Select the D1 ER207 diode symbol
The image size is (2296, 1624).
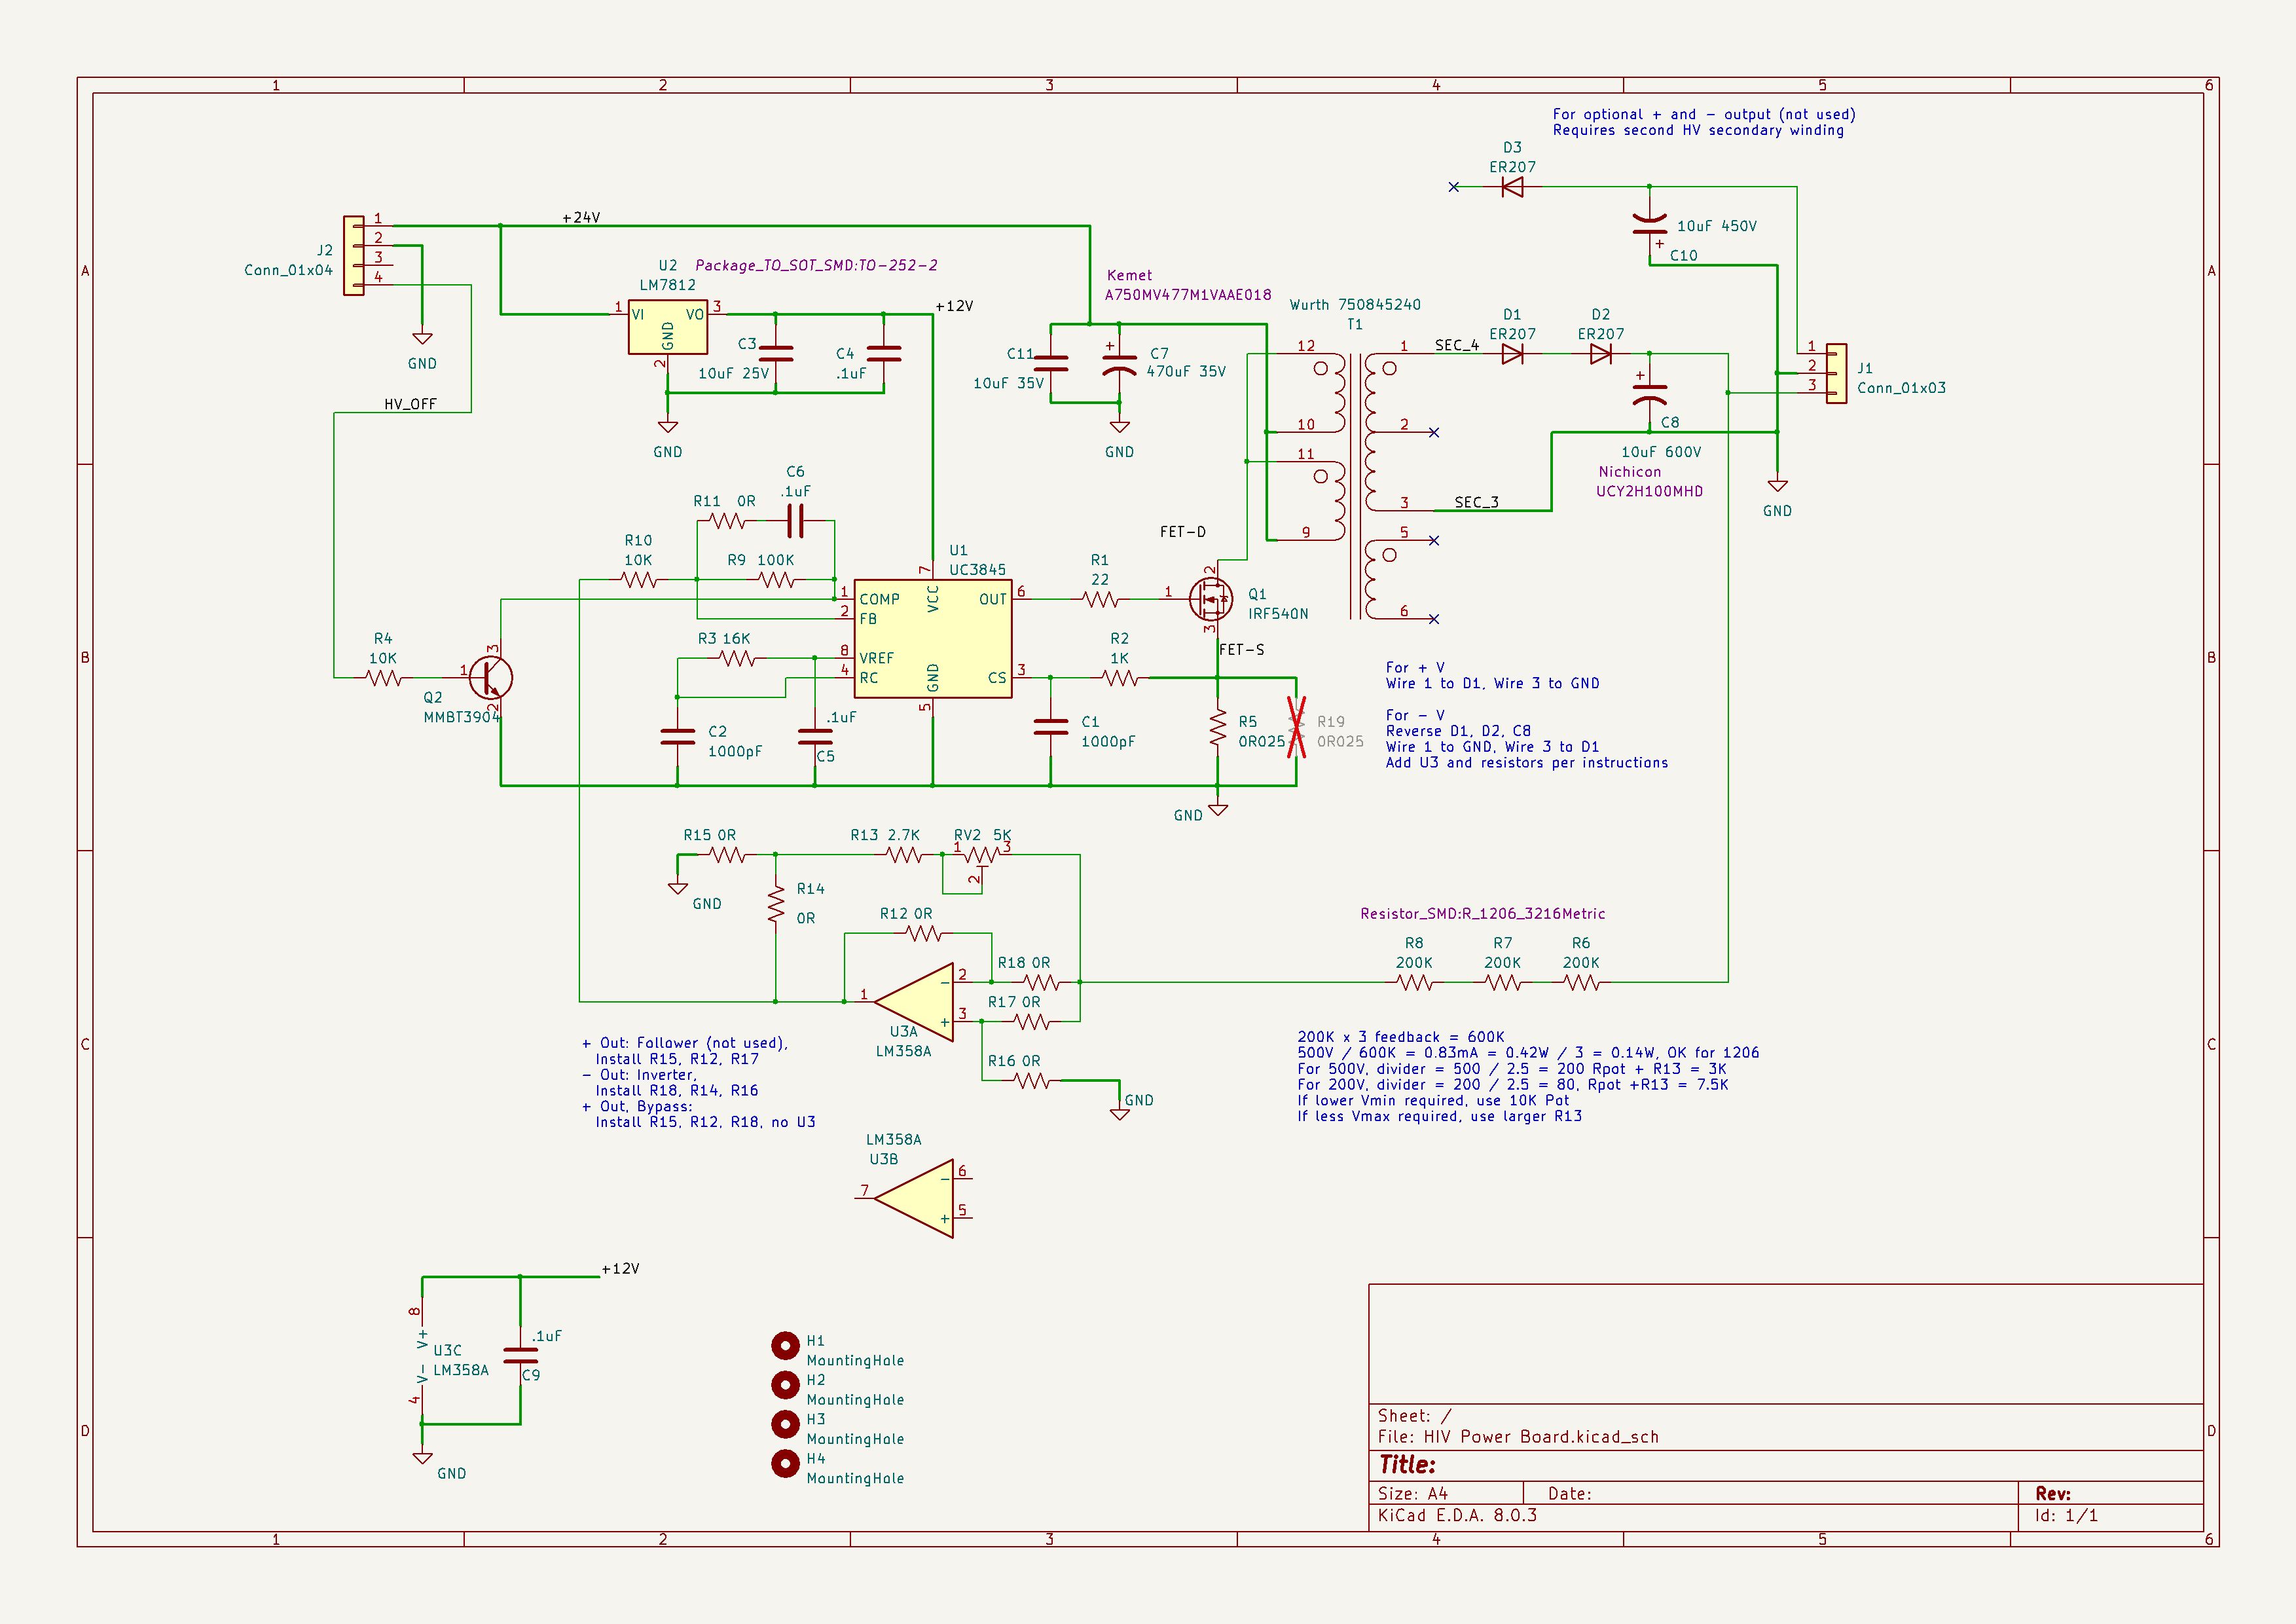coord(1512,354)
